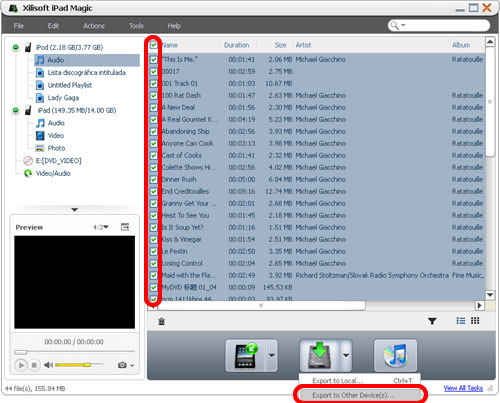Toggle the select-all checkbox in header
Screen dimensions: 500x403
(153, 45)
